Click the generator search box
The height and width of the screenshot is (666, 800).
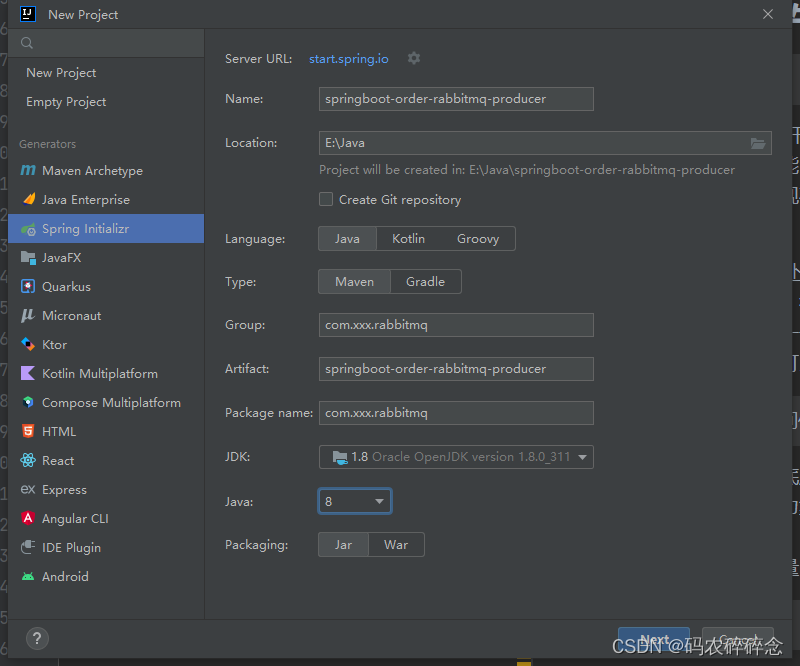(x=107, y=43)
